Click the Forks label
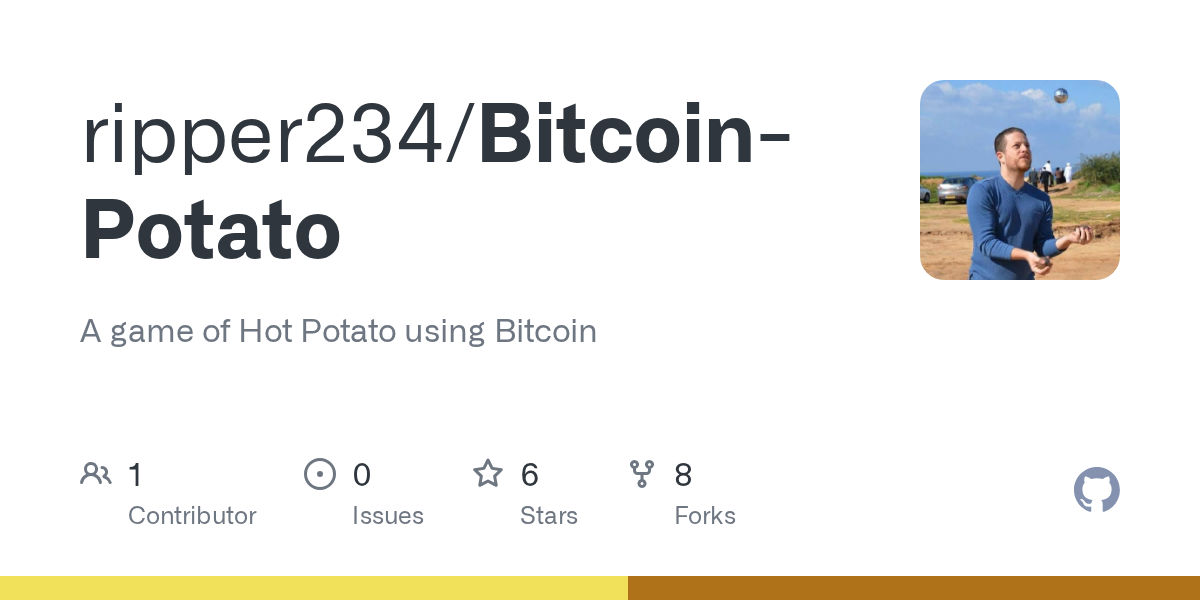This screenshot has height=600, width=1200. [x=704, y=516]
